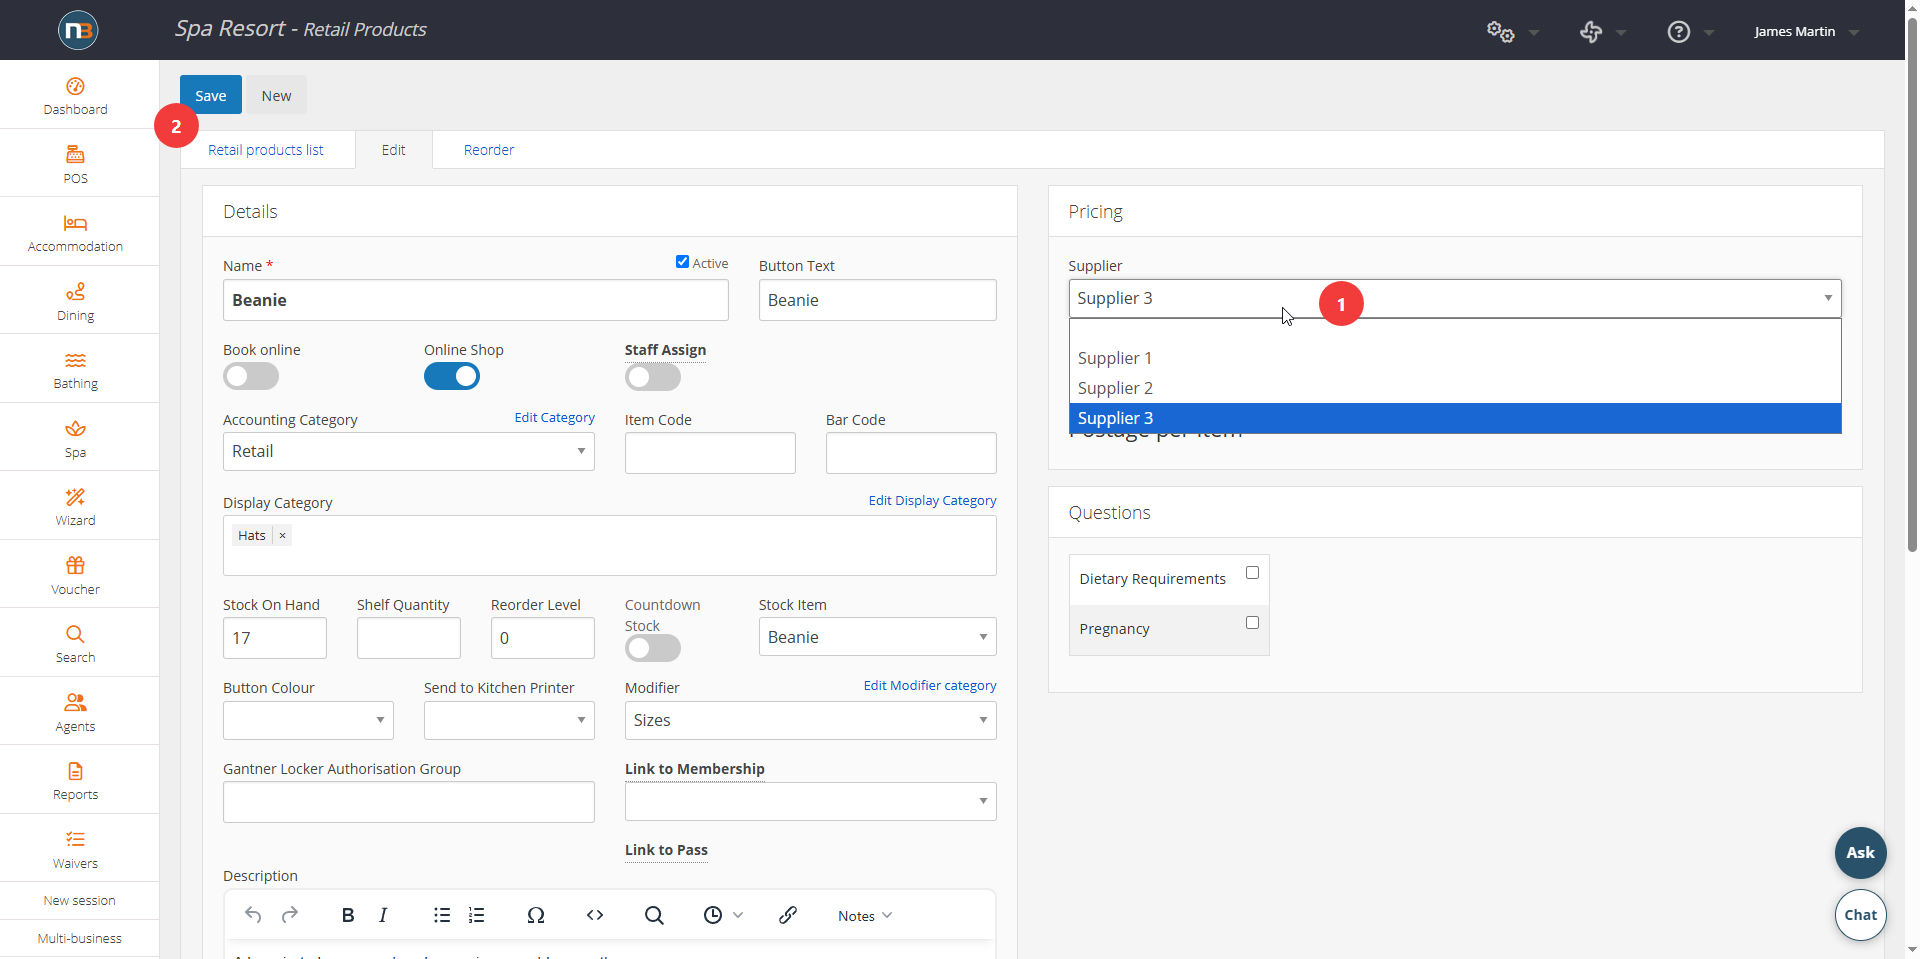Go to Accommodation bed icon

pyautogui.click(x=75, y=223)
